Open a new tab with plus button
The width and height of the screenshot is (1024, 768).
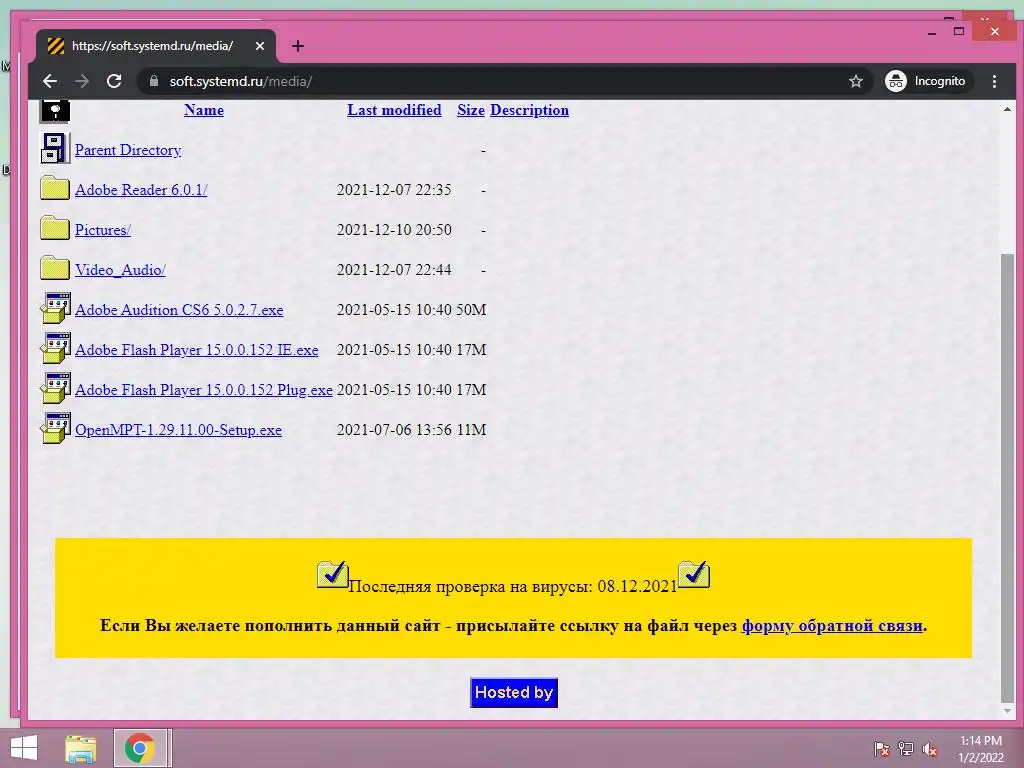[x=298, y=46]
